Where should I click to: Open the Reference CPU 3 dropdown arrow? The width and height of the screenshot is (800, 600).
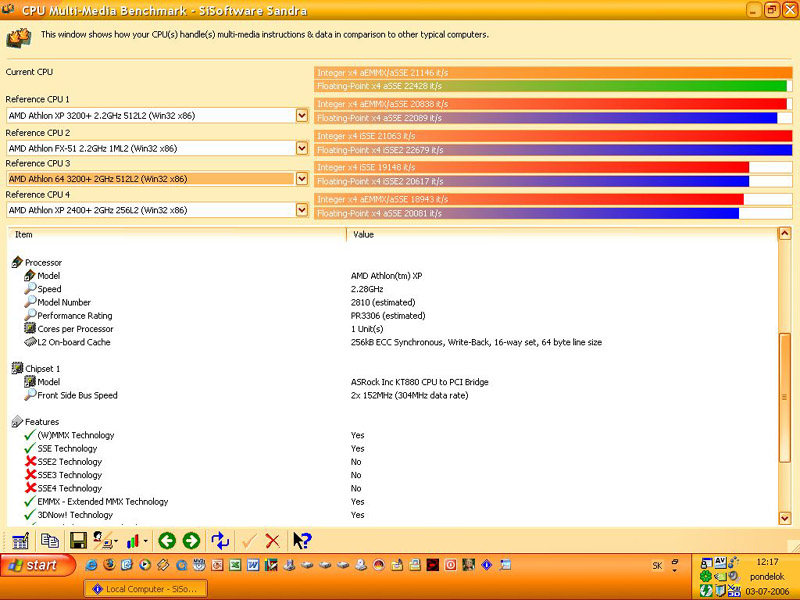point(302,179)
